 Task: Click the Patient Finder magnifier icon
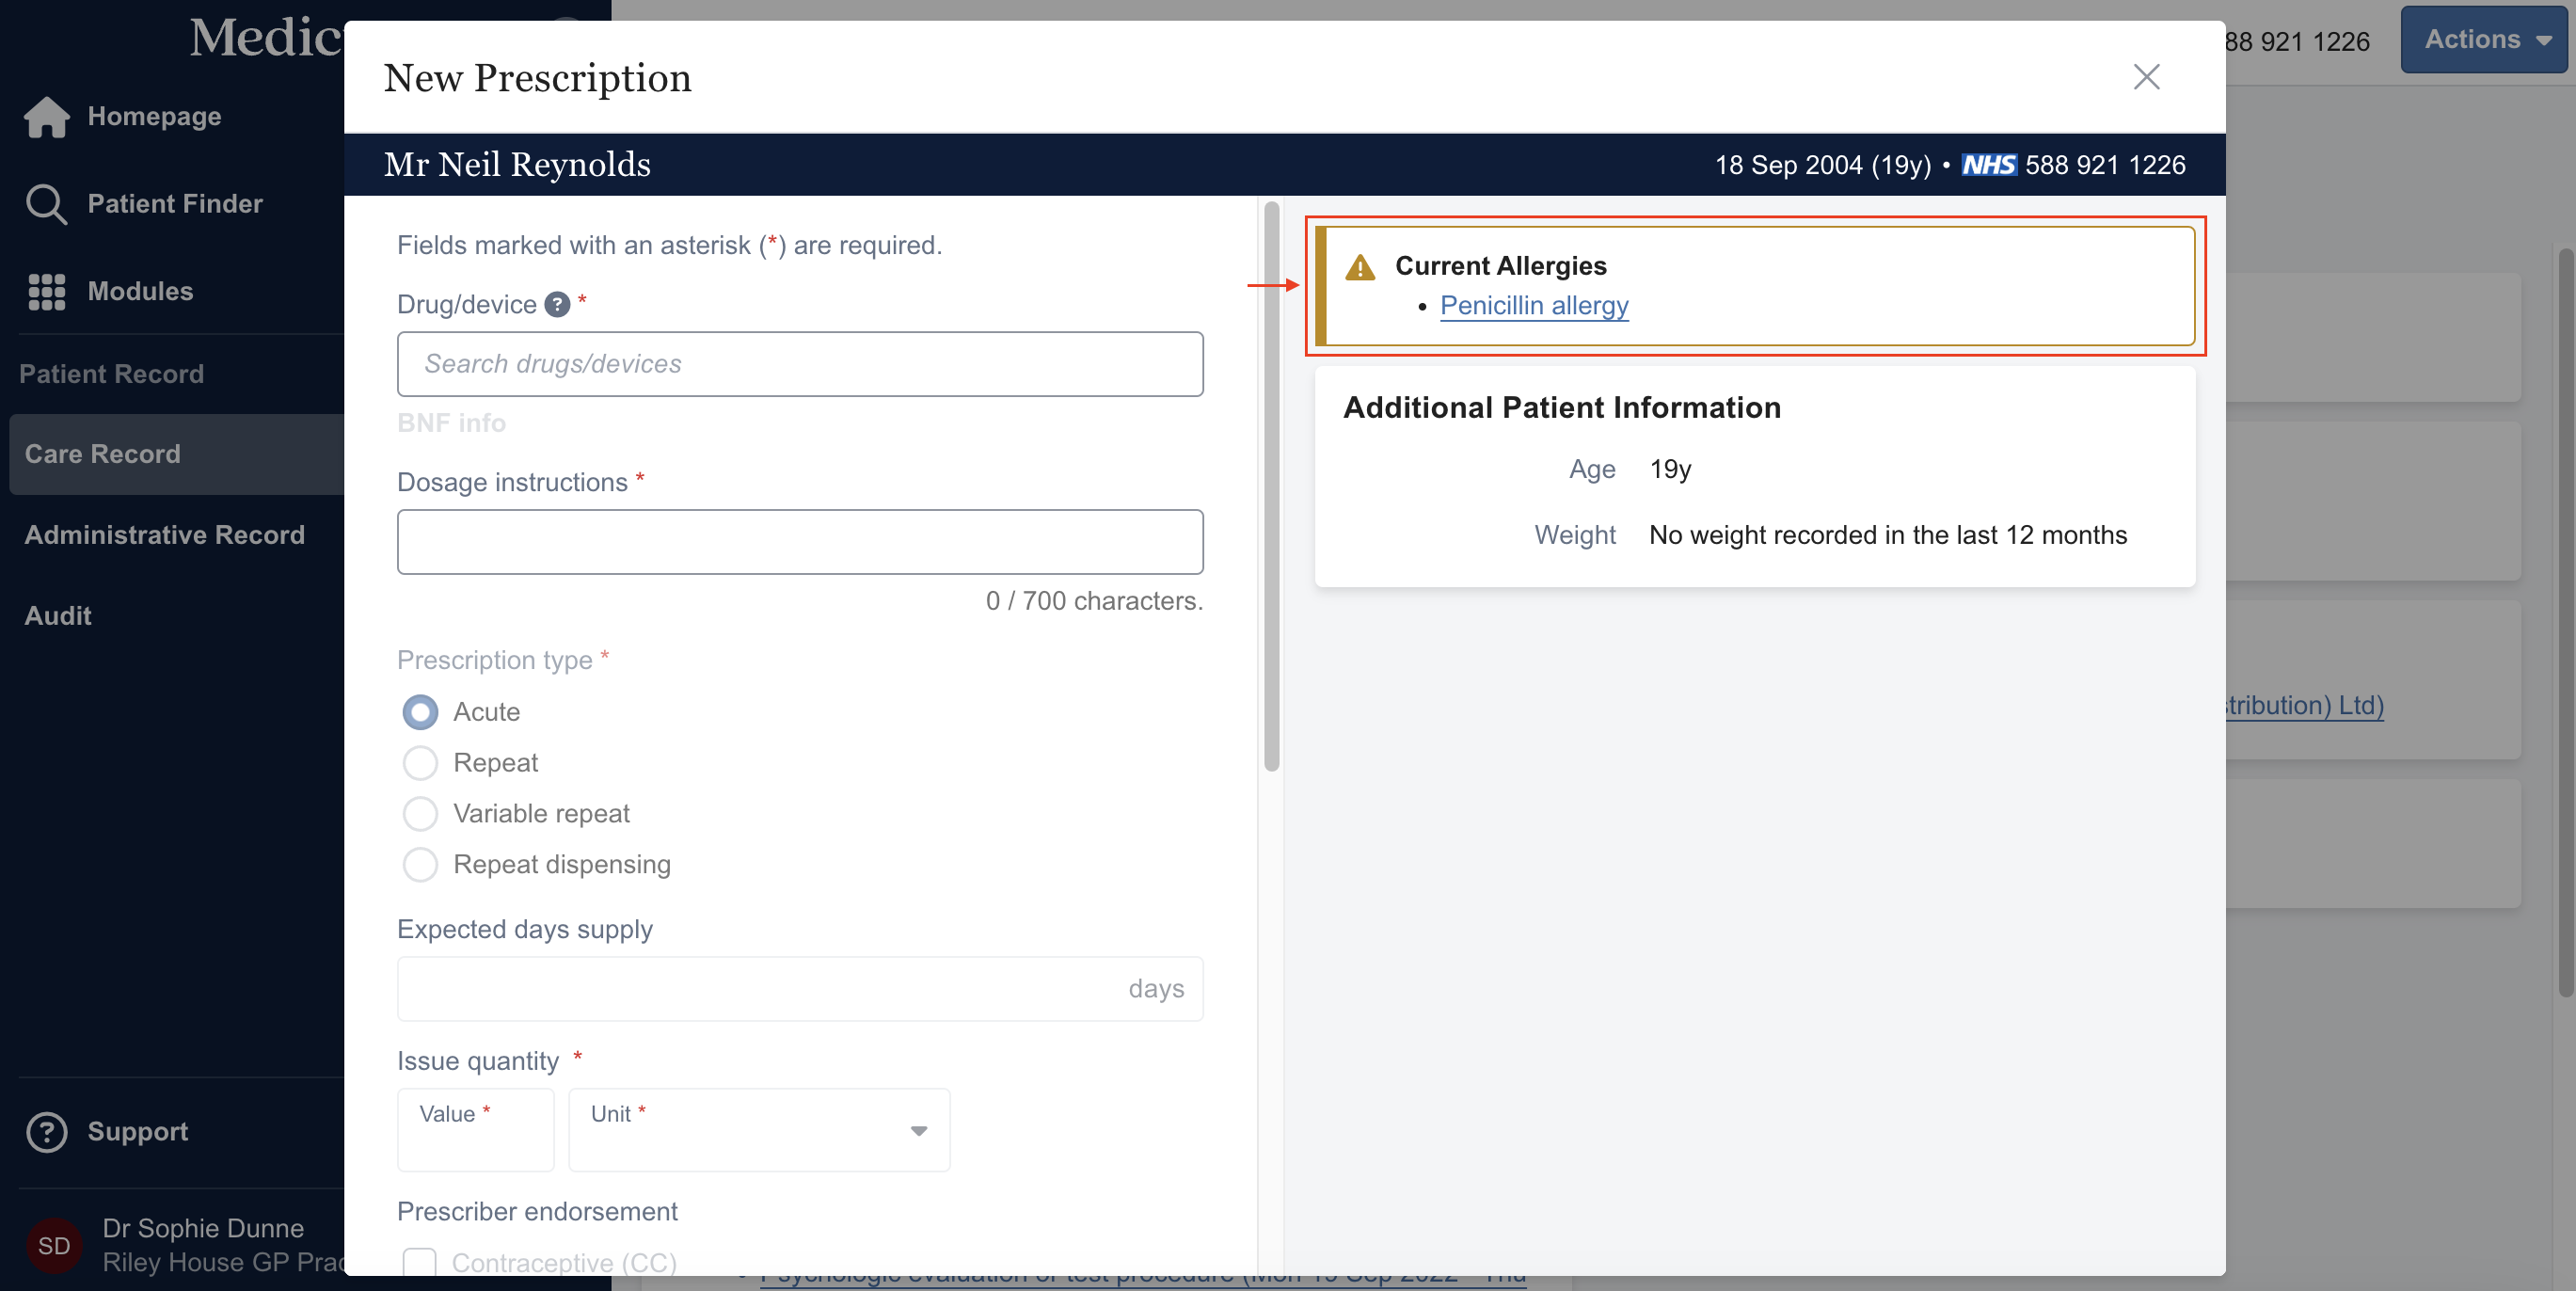coord(46,204)
